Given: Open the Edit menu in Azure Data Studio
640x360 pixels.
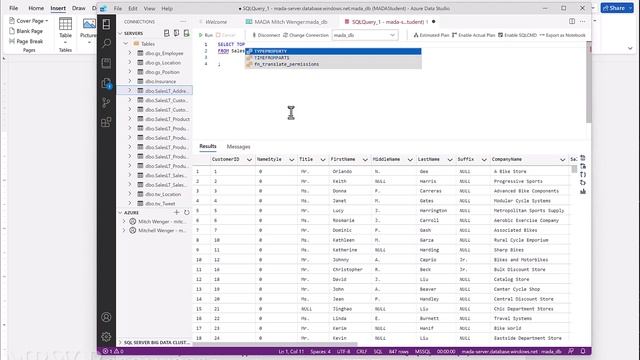Looking at the screenshot, I should 133,8.
